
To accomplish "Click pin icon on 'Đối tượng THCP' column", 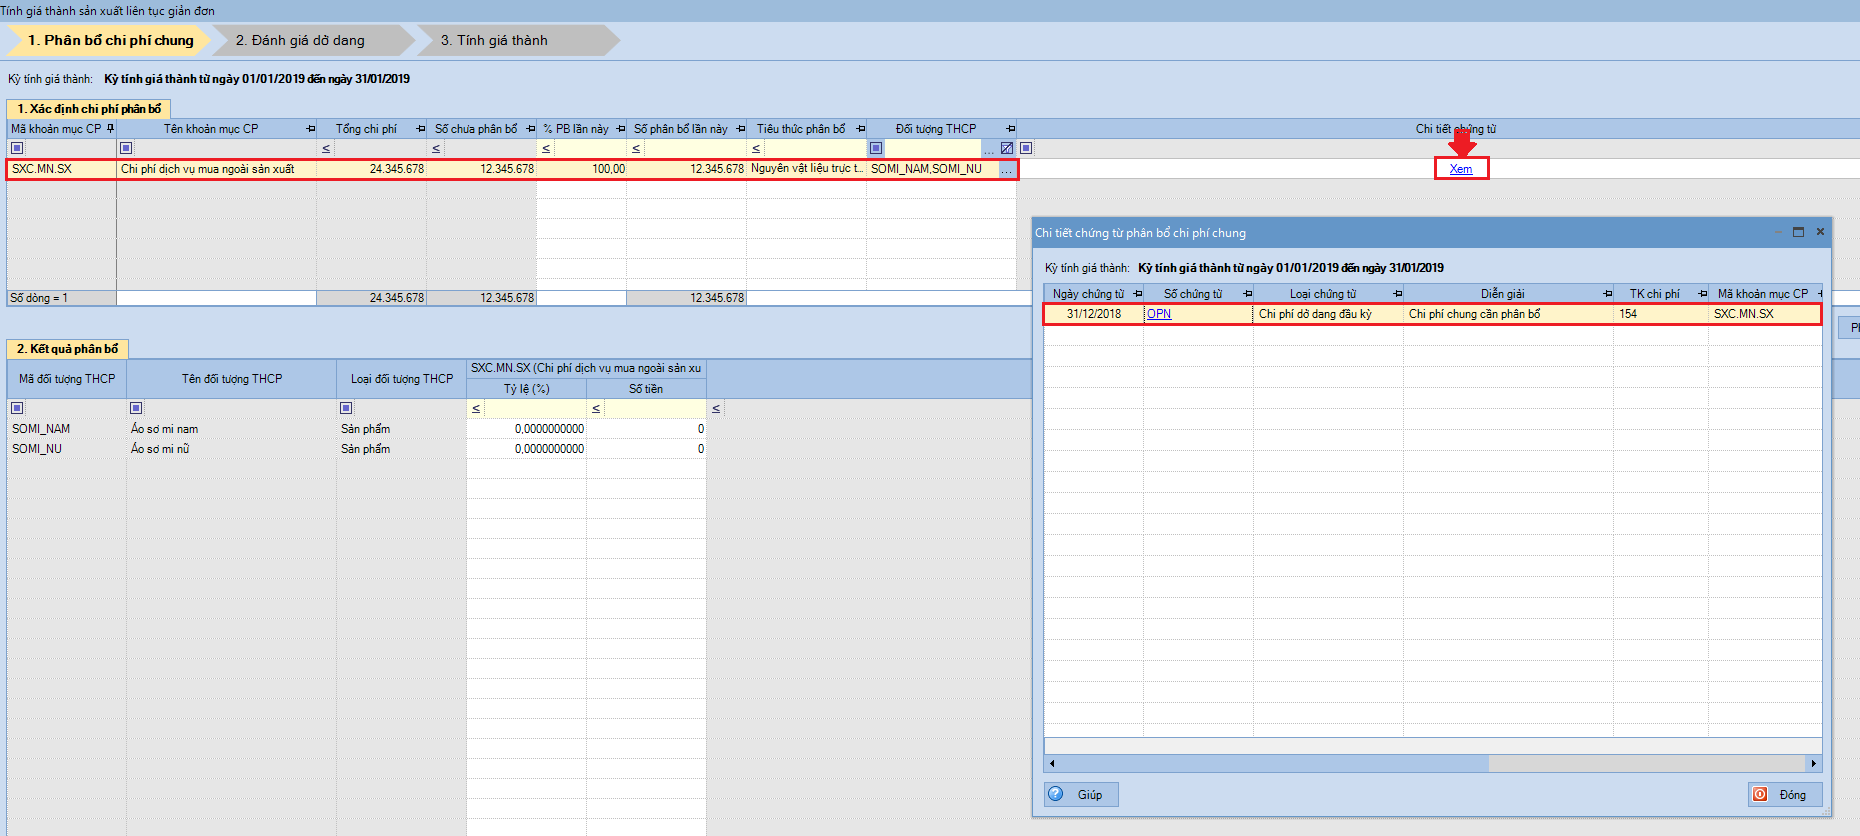I will pyautogui.click(x=1010, y=129).
